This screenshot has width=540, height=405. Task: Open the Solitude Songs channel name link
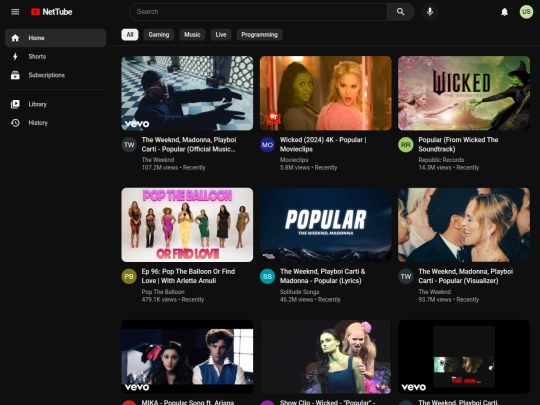tap(300, 292)
